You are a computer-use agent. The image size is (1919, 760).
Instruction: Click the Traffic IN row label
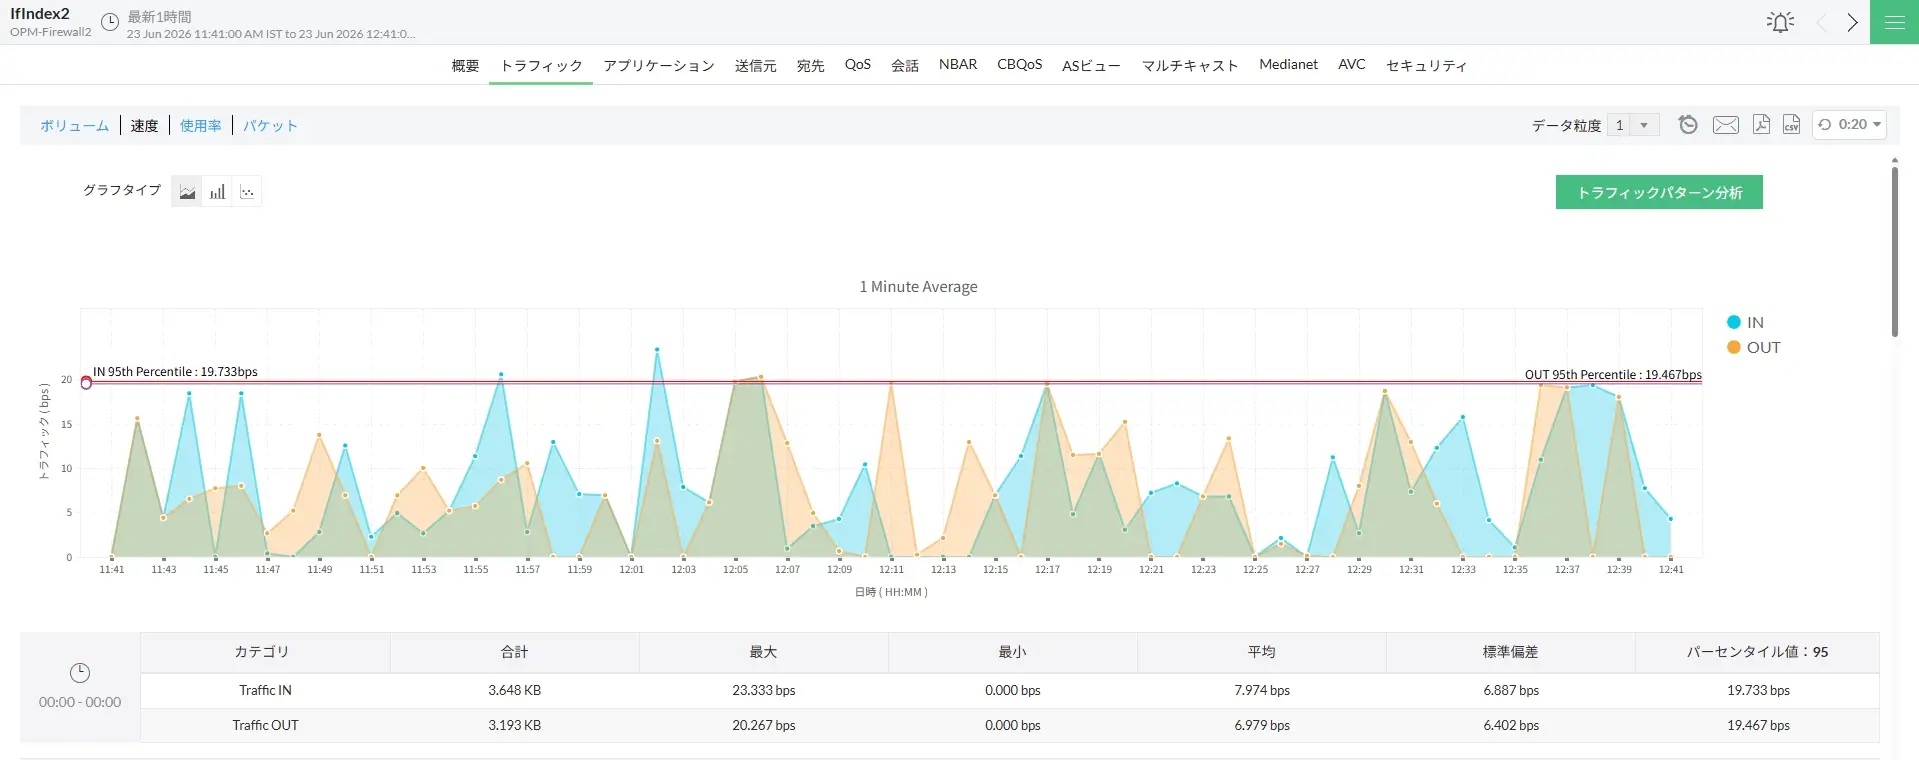(x=265, y=691)
